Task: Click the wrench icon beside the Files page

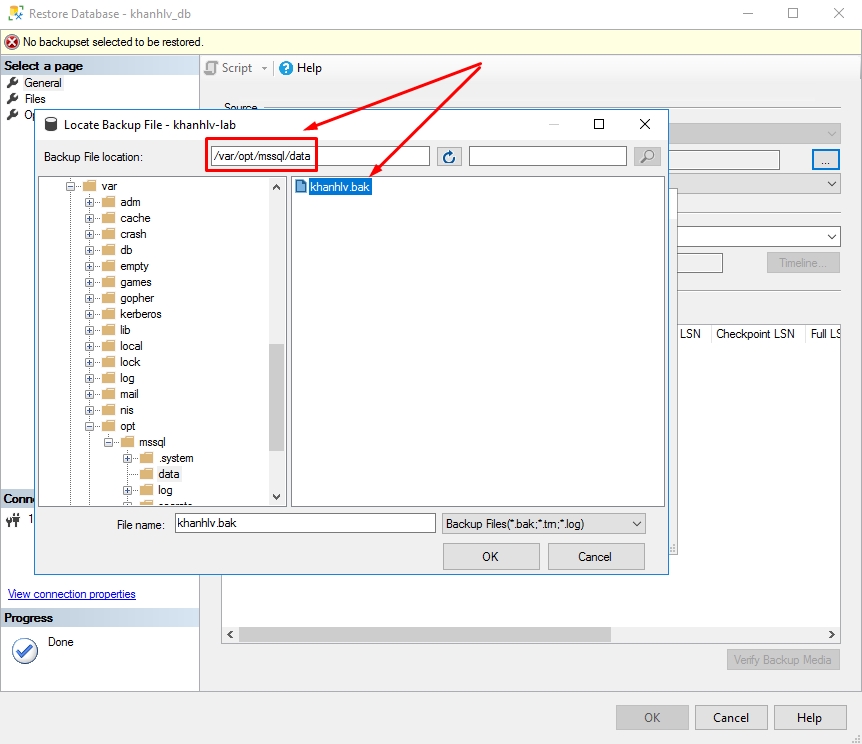Action: (14, 98)
